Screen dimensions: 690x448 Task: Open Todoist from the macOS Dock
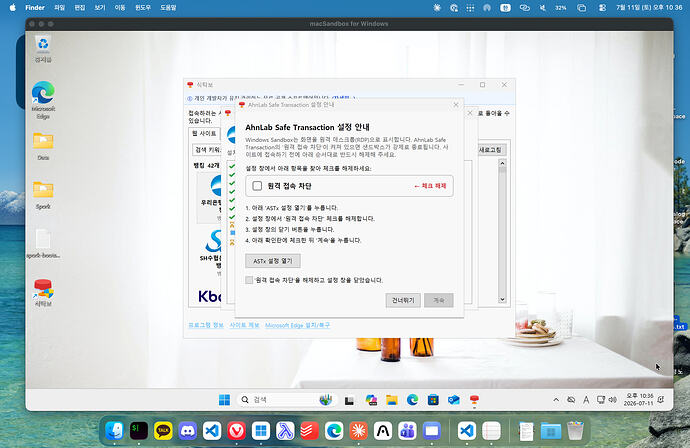point(309,431)
